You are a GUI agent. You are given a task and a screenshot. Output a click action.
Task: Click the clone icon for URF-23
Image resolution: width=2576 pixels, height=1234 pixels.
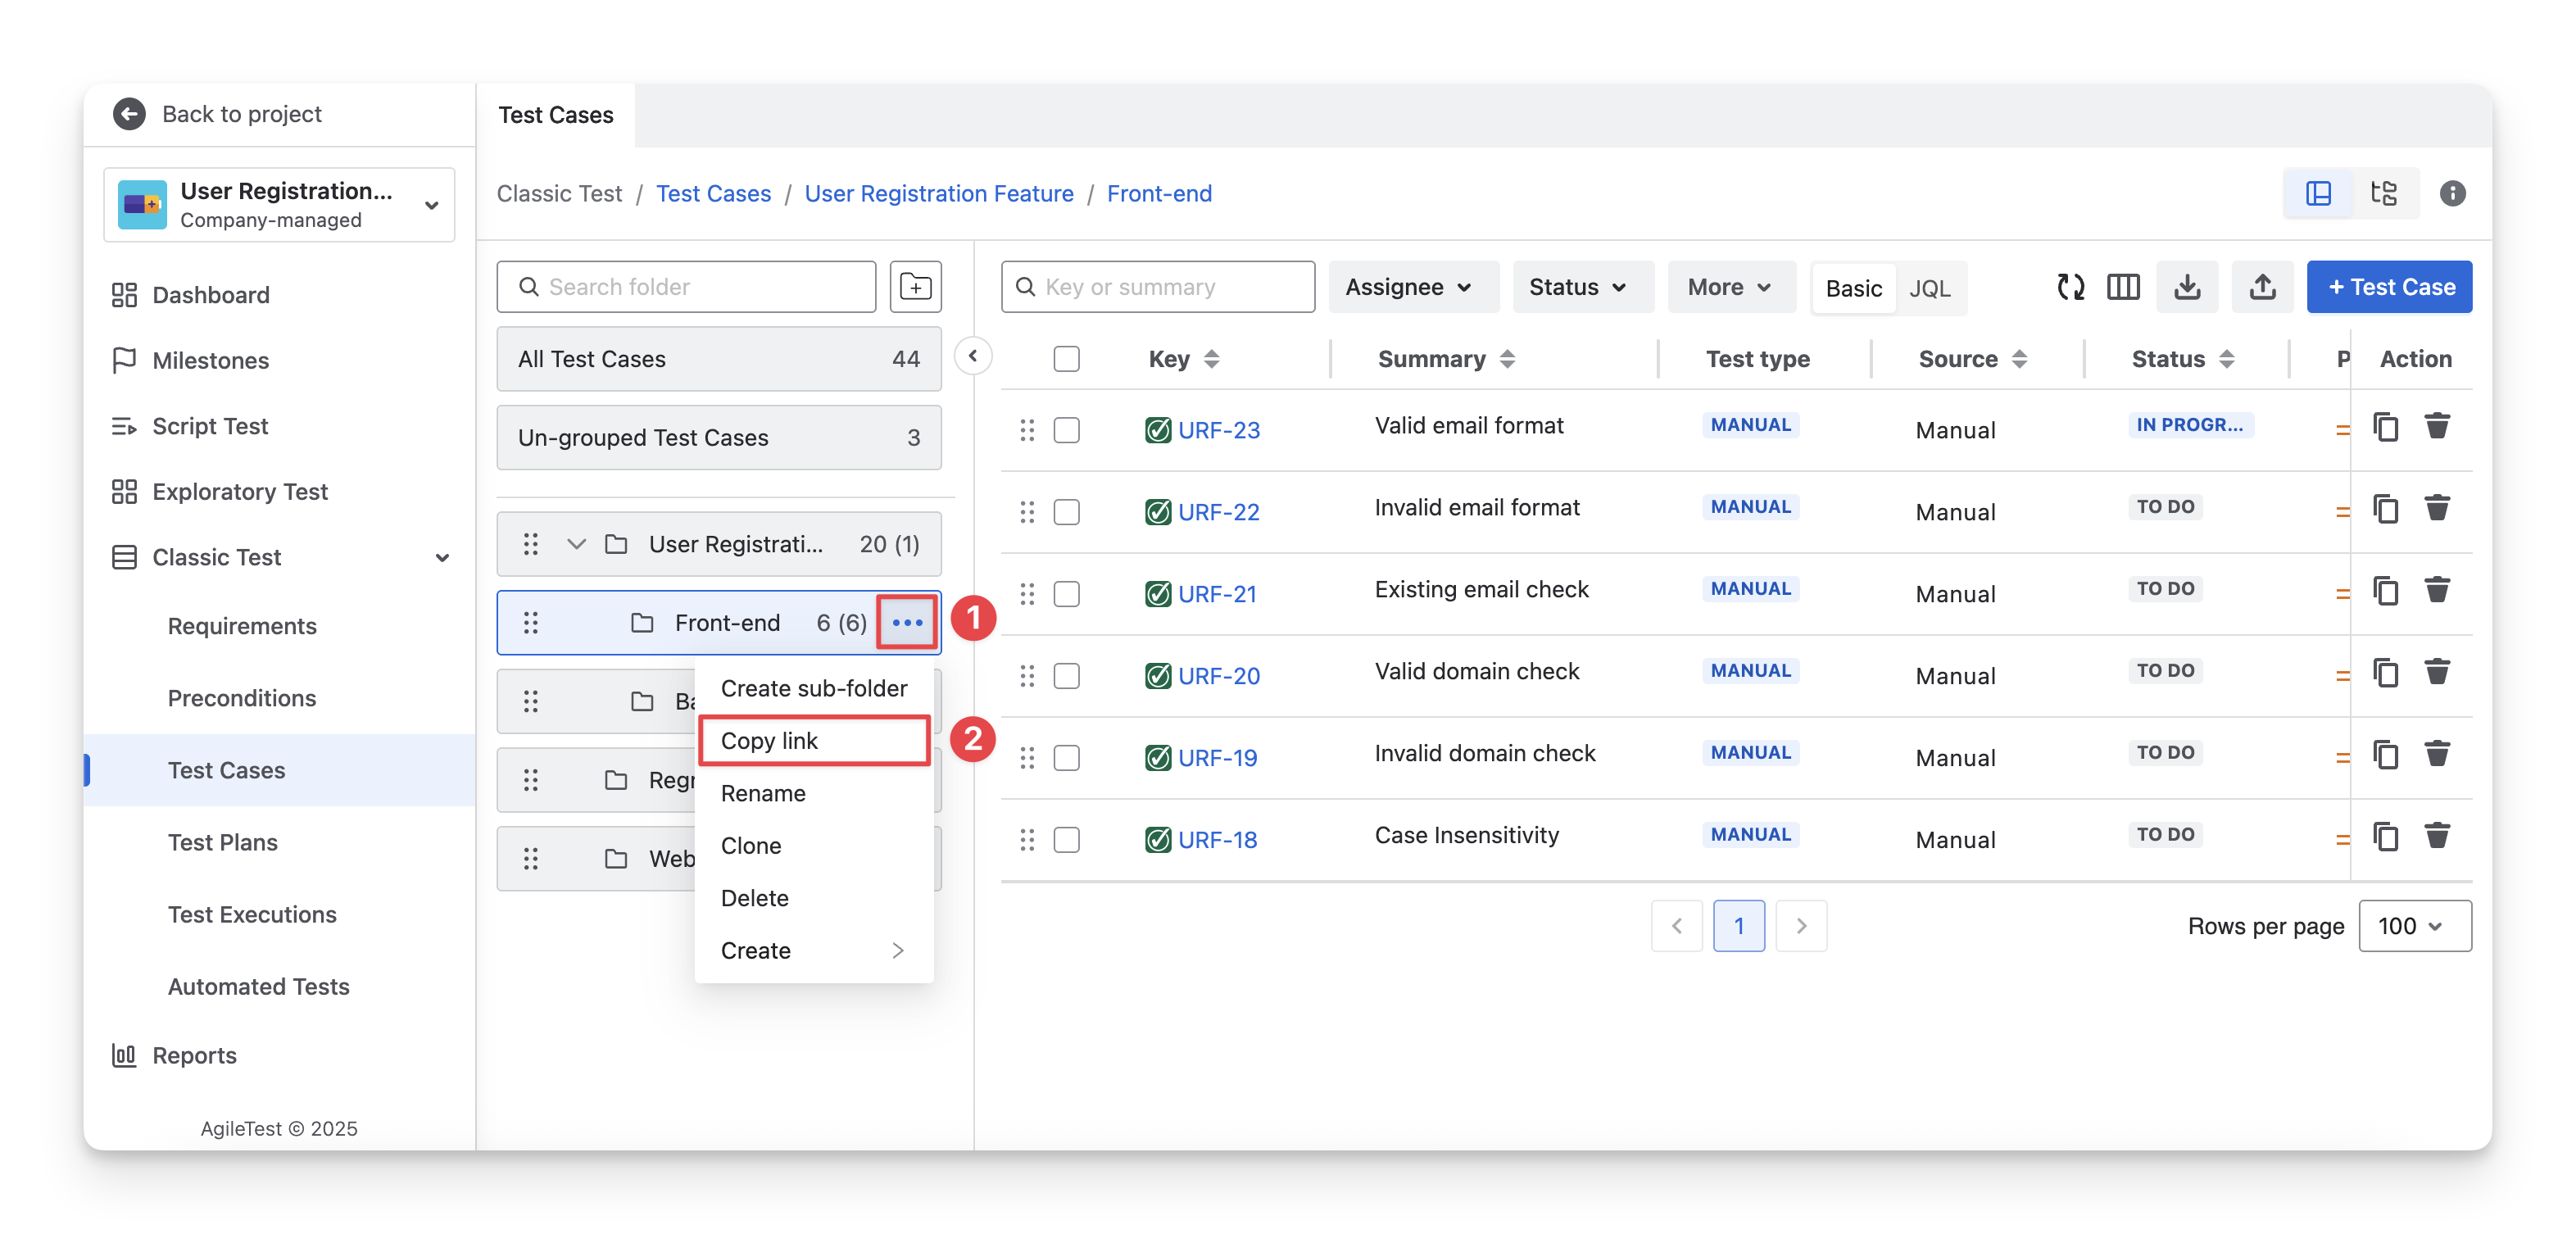click(x=2386, y=427)
